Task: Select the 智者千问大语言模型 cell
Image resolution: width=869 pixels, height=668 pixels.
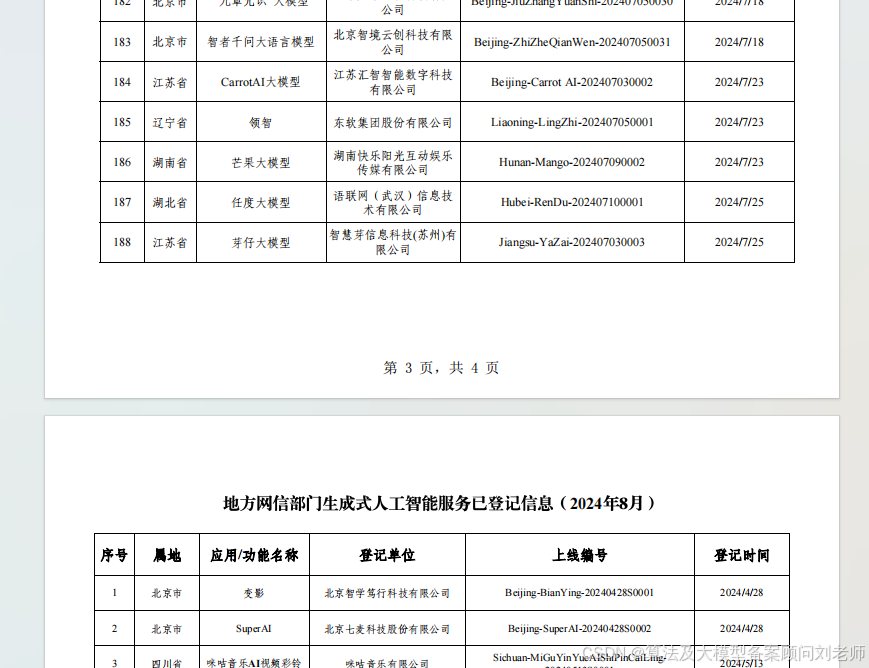Action: (x=261, y=42)
